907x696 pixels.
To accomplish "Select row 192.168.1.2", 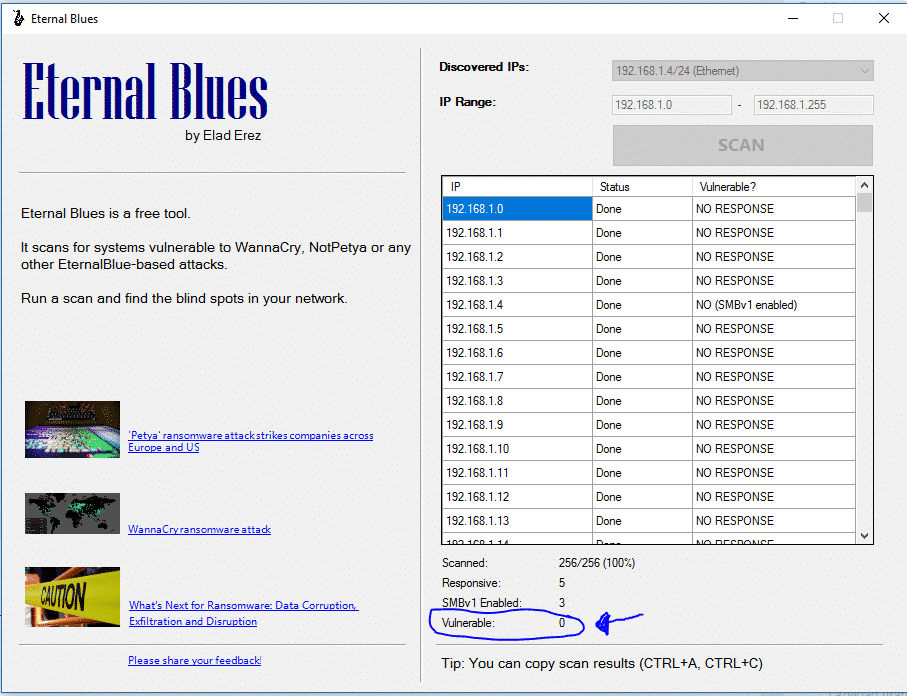I will pos(648,257).
